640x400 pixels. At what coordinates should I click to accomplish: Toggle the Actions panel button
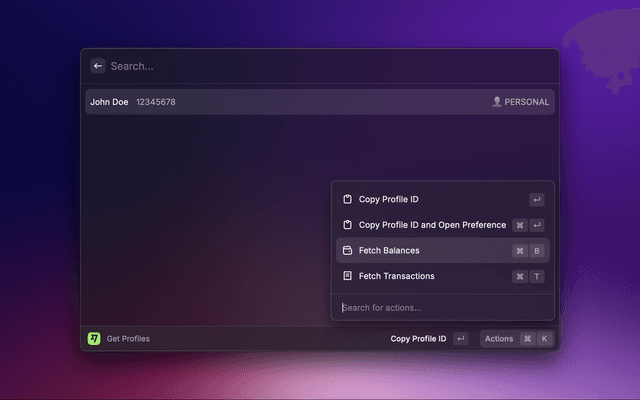tap(499, 339)
